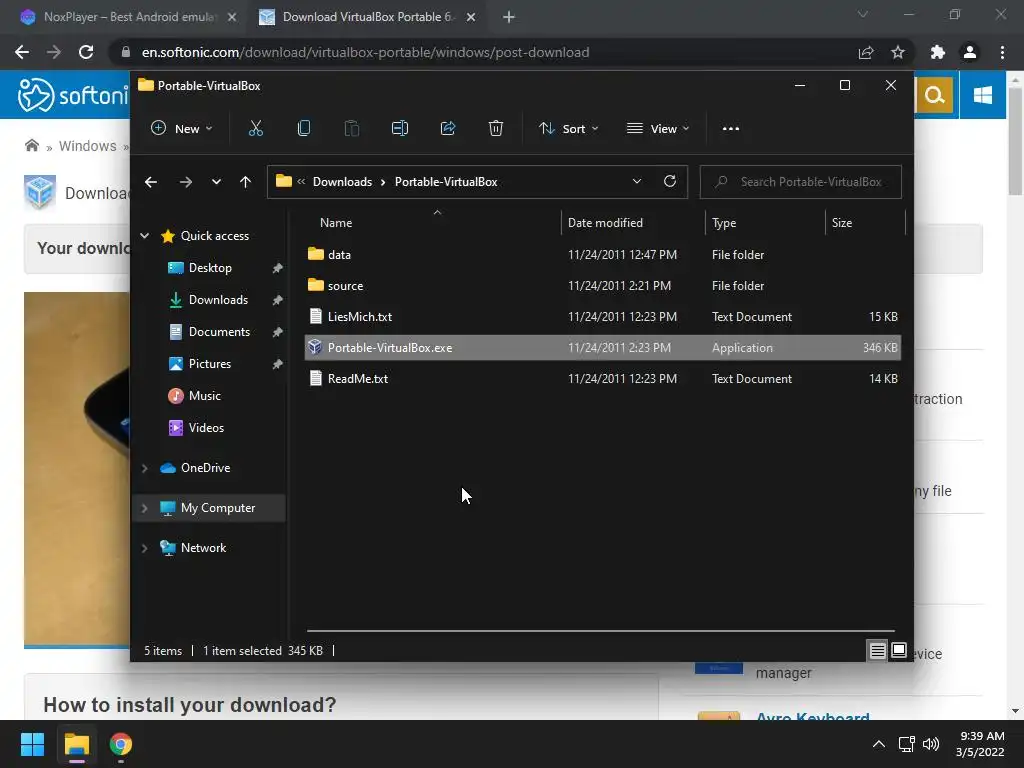Click Downloads breadcrumb in address bar
Screen dimensions: 1024x768
[x=342, y=182]
